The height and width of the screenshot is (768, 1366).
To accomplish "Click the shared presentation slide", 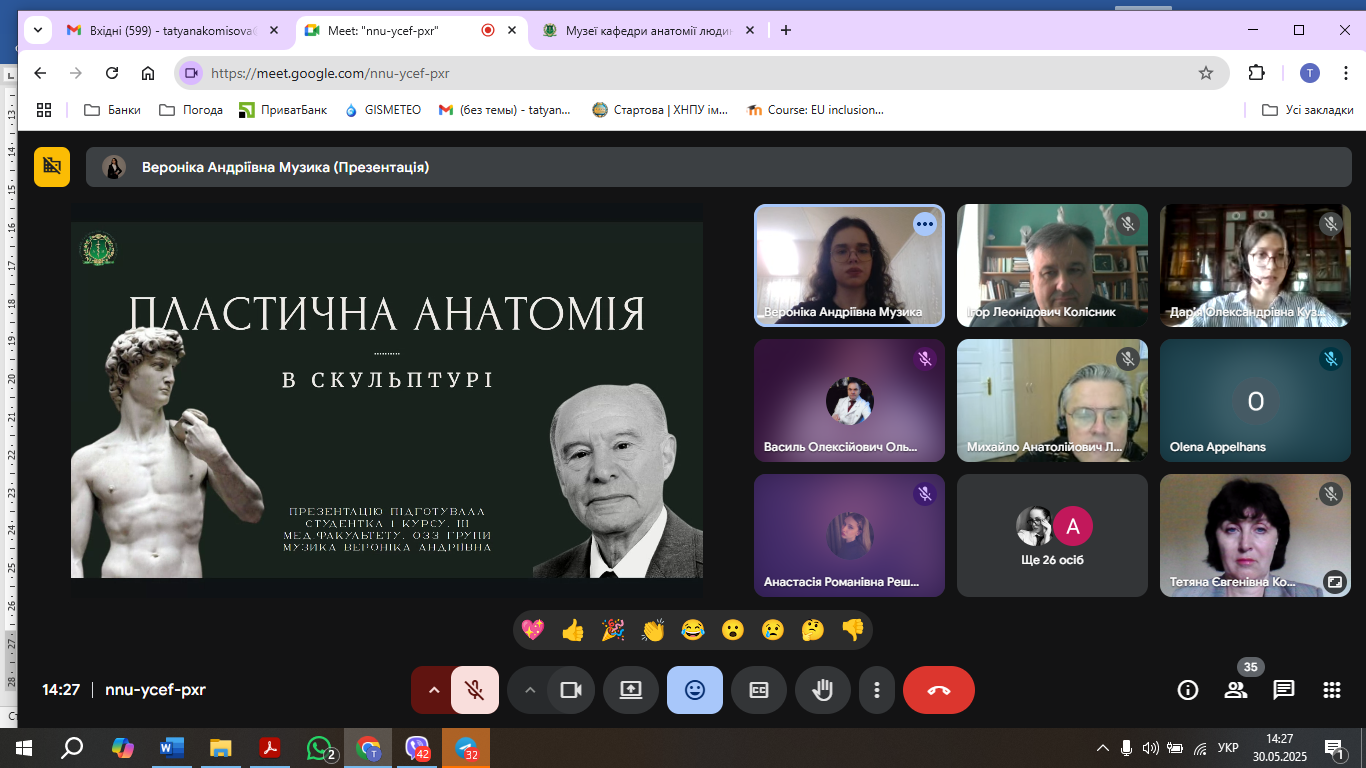I will [x=387, y=400].
